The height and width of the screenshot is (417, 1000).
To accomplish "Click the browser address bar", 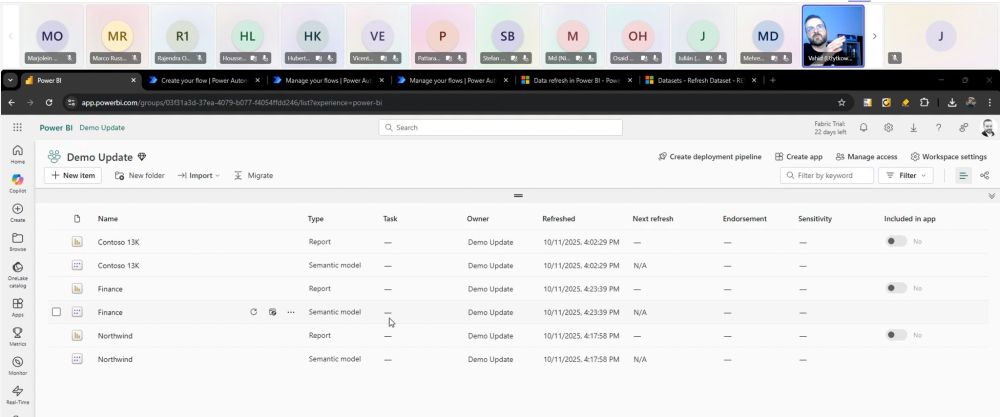I will [446, 102].
